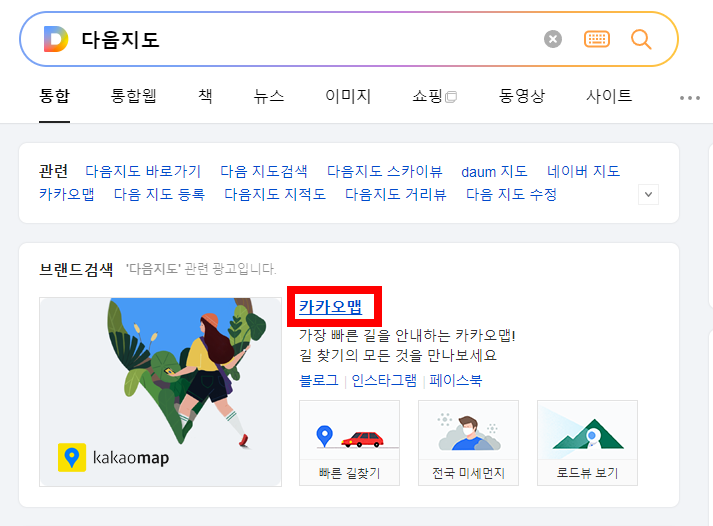Viewport: 713px width, 526px height.
Task: Open related search 다음 지도 등록
Action: pyautogui.click(x=159, y=195)
